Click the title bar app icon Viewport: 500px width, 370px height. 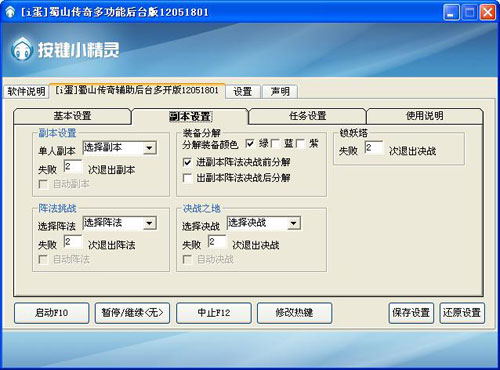(x=10, y=12)
